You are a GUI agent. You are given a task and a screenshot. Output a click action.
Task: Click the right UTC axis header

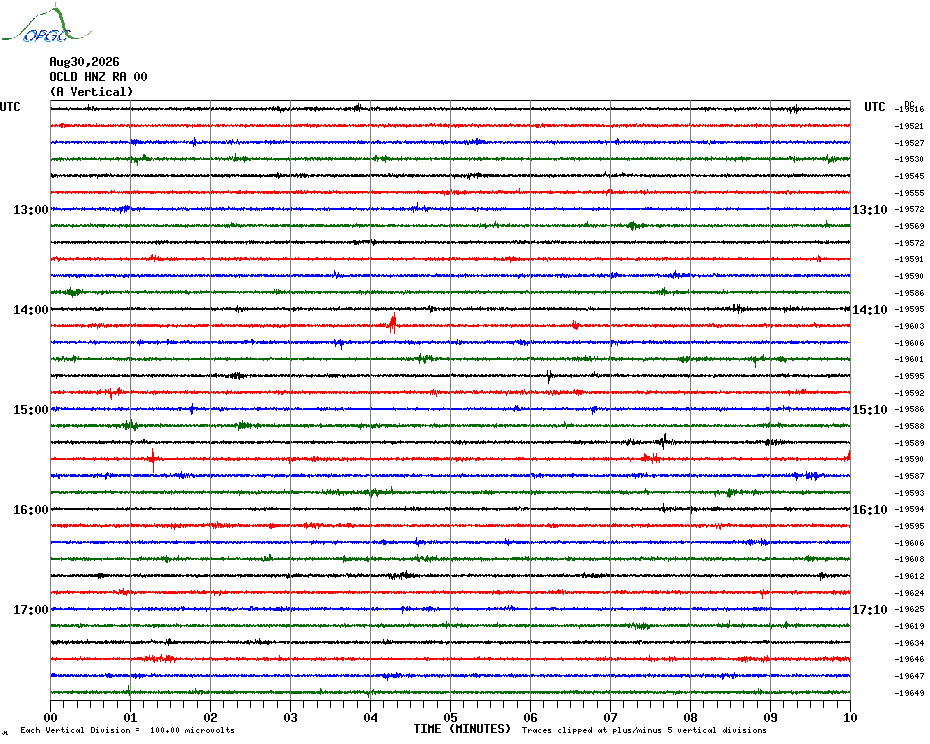point(874,107)
